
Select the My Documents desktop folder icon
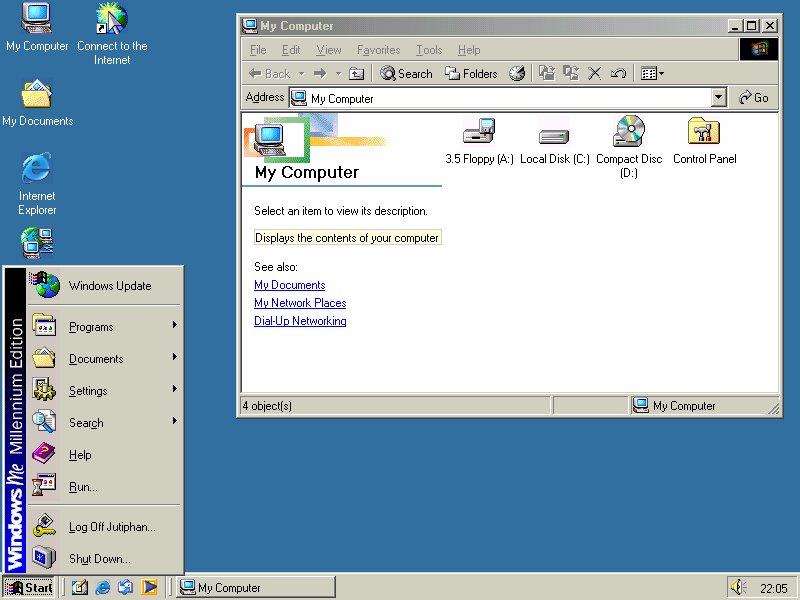coord(37,103)
